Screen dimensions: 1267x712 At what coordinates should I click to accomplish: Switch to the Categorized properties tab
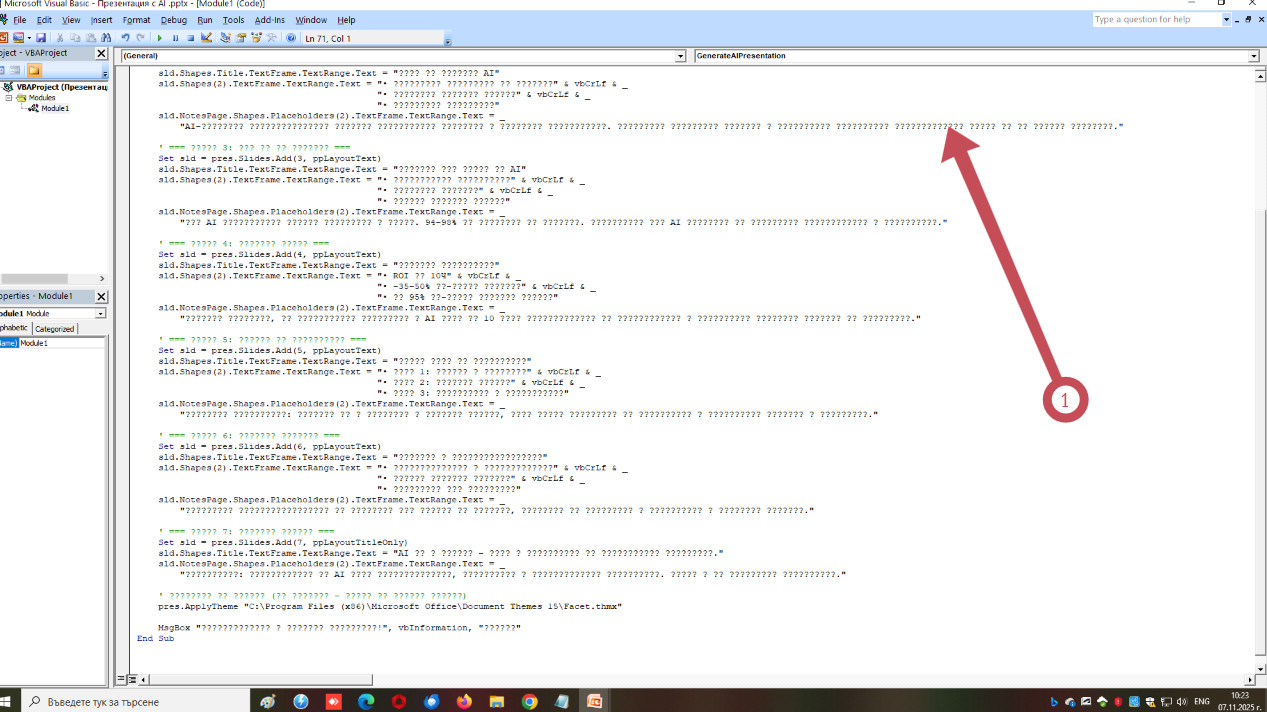(x=54, y=328)
